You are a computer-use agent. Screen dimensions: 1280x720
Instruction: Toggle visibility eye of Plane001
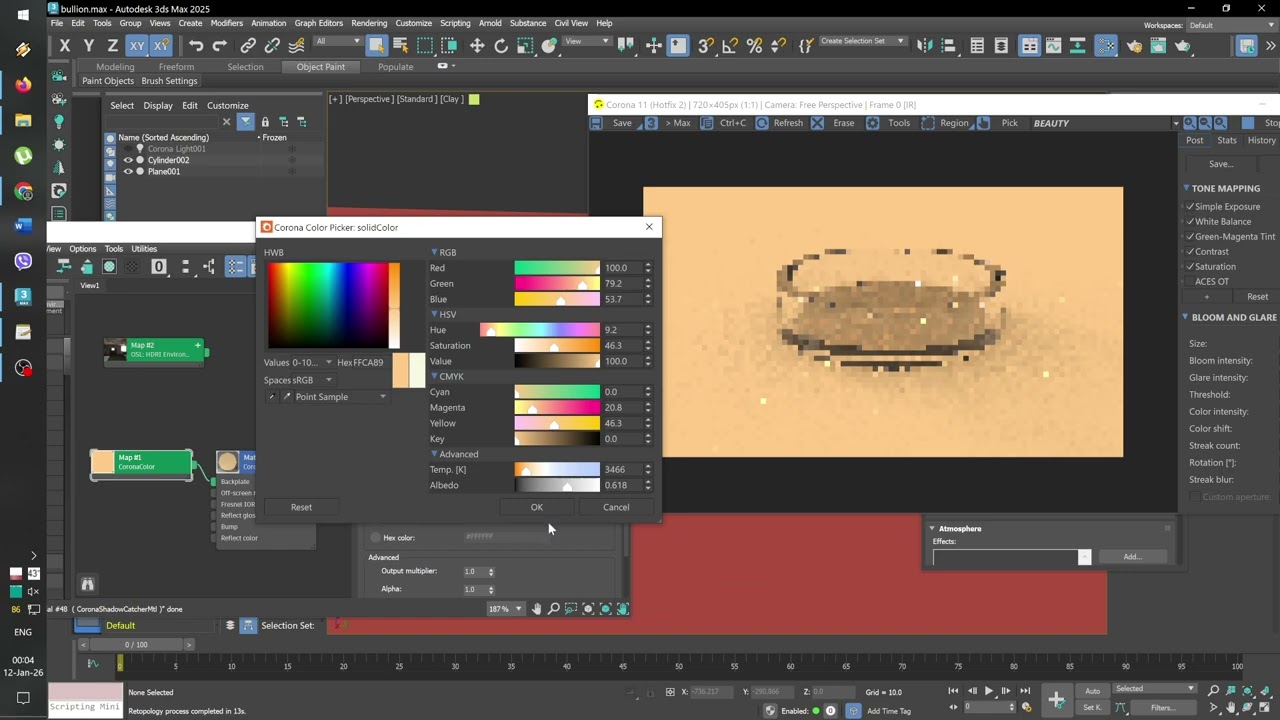coord(127,172)
